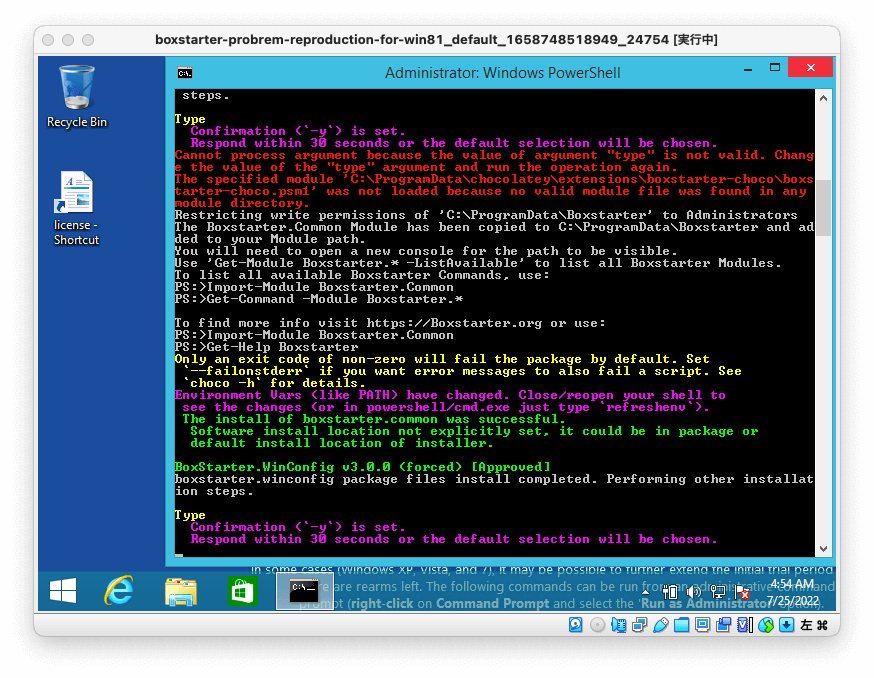Screen dimensions: 874x678
Task: Open the Windows Start button
Action: (63, 590)
